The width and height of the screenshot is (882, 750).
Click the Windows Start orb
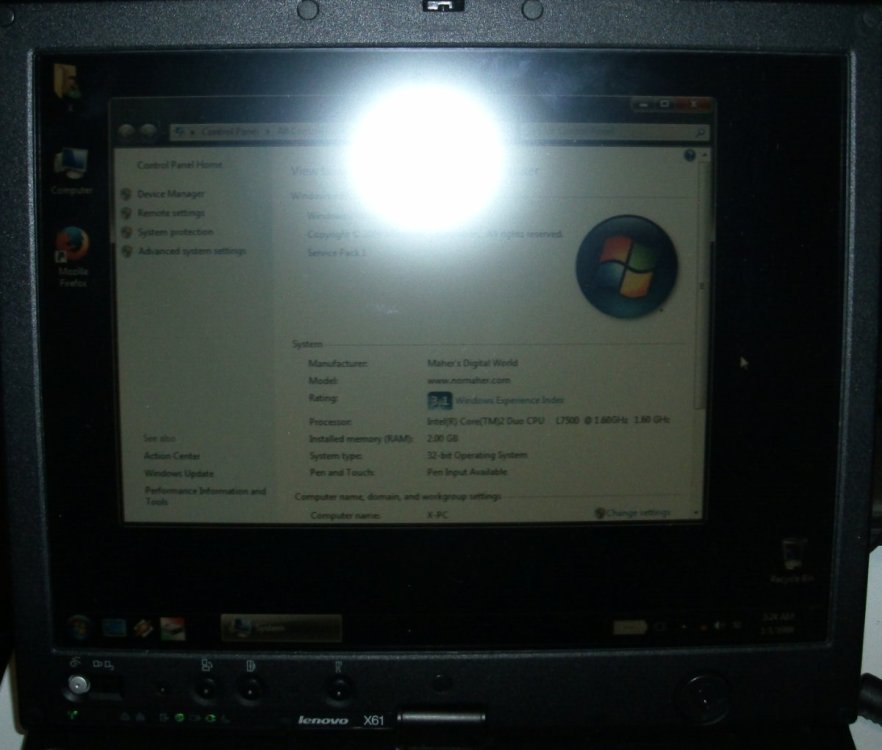tap(78, 628)
